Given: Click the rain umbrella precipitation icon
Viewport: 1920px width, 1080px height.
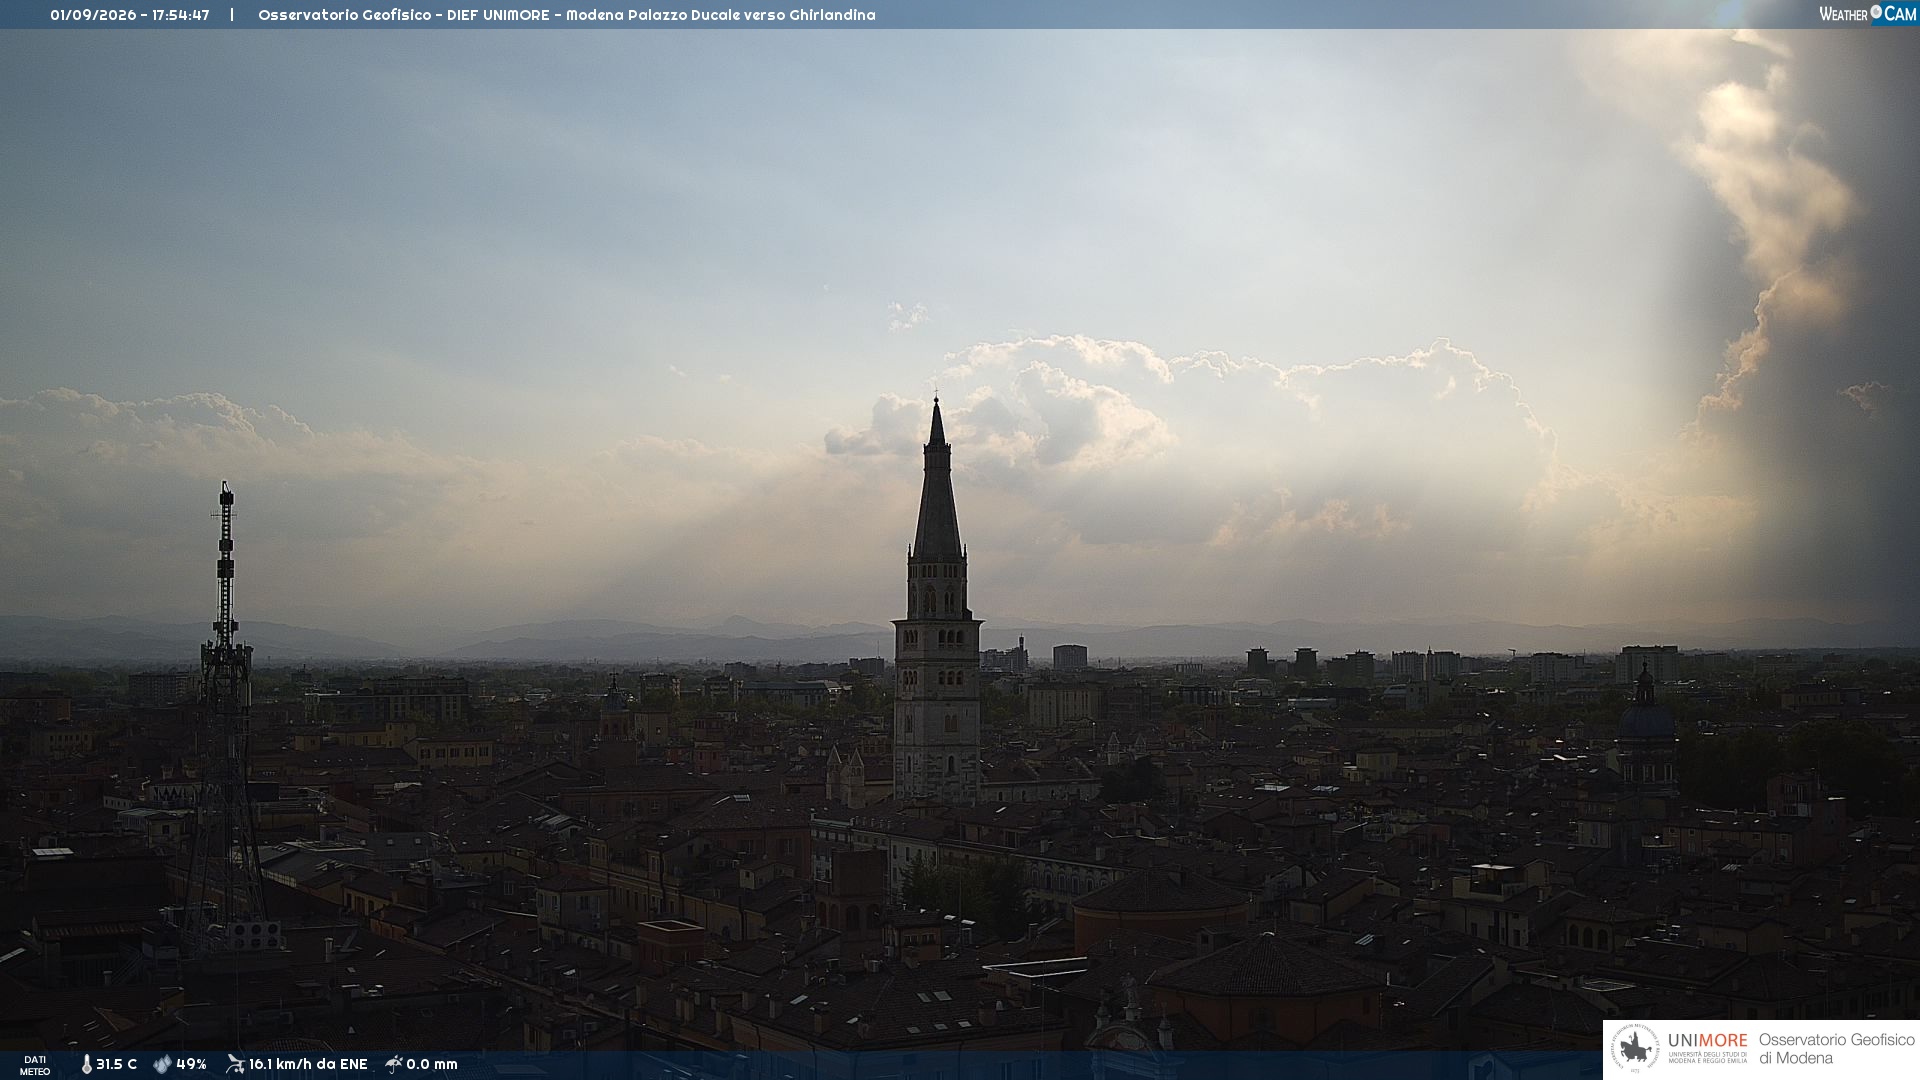Looking at the screenshot, I should pos(394,1064).
